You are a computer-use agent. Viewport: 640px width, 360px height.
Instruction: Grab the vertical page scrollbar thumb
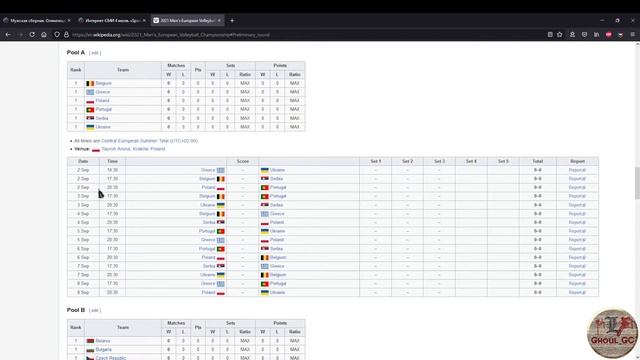(637, 183)
